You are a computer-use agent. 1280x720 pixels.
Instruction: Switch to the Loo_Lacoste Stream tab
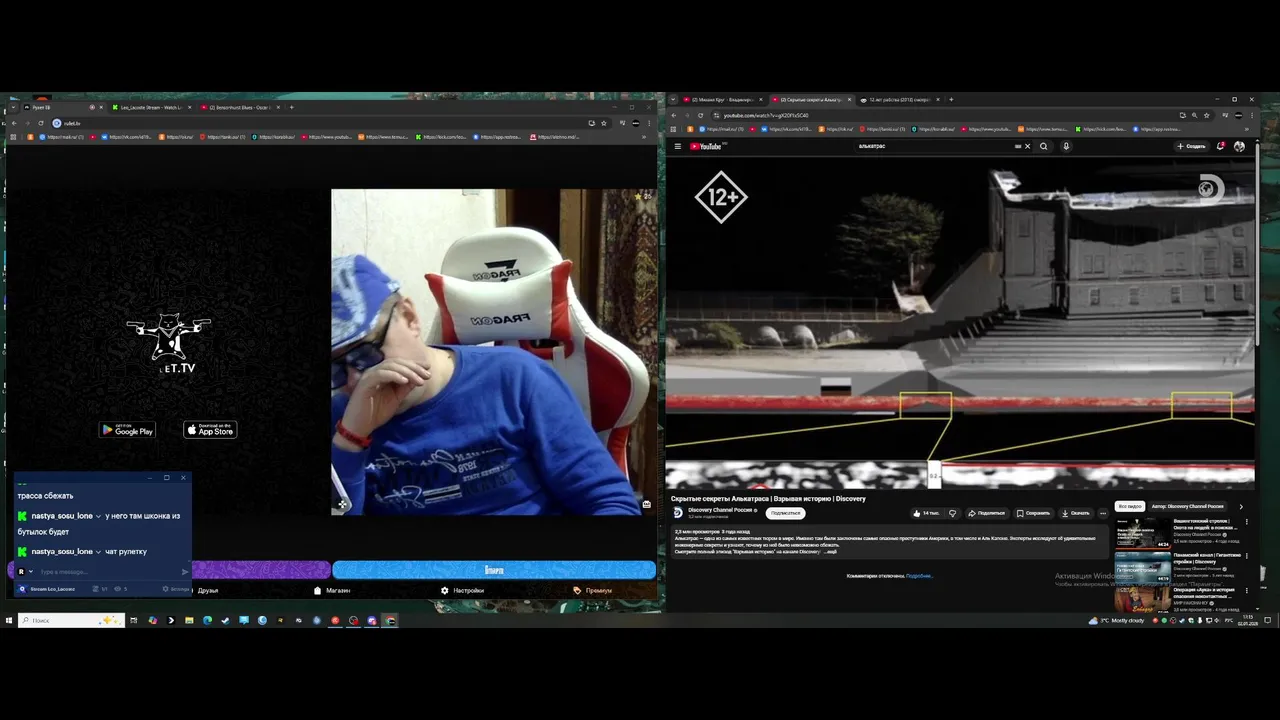[150, 107]
